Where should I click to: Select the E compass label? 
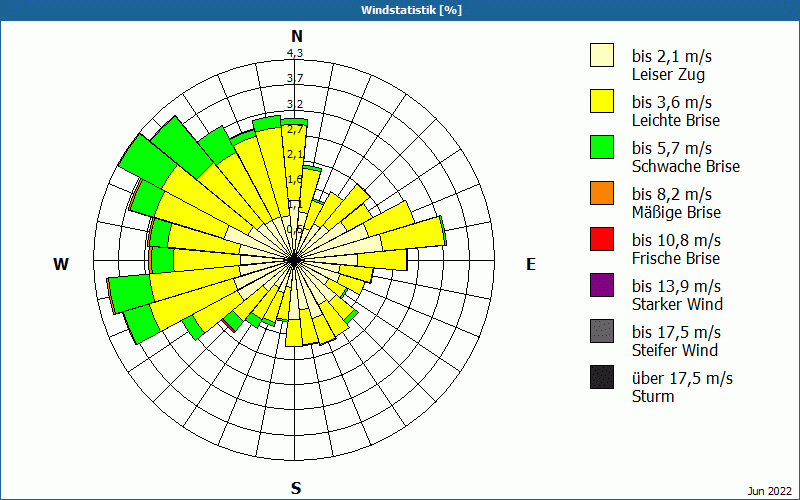coord(531,264)
